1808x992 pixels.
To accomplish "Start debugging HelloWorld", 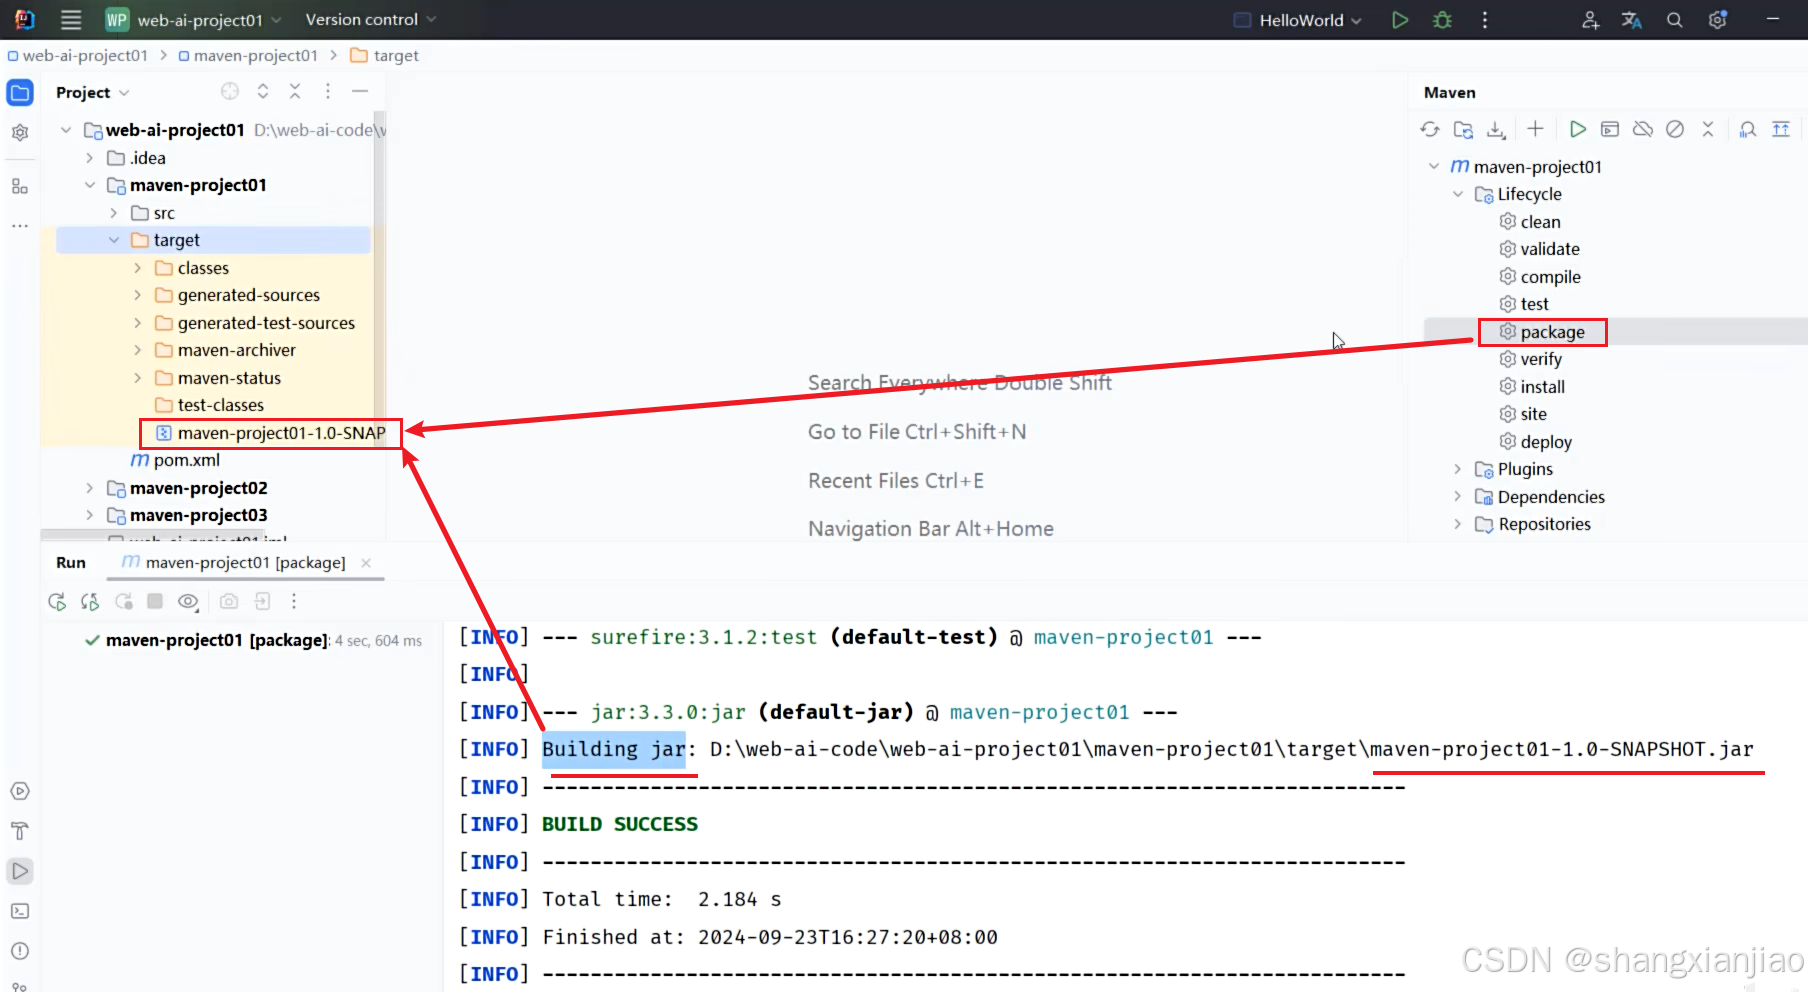I will (1442, 20).
